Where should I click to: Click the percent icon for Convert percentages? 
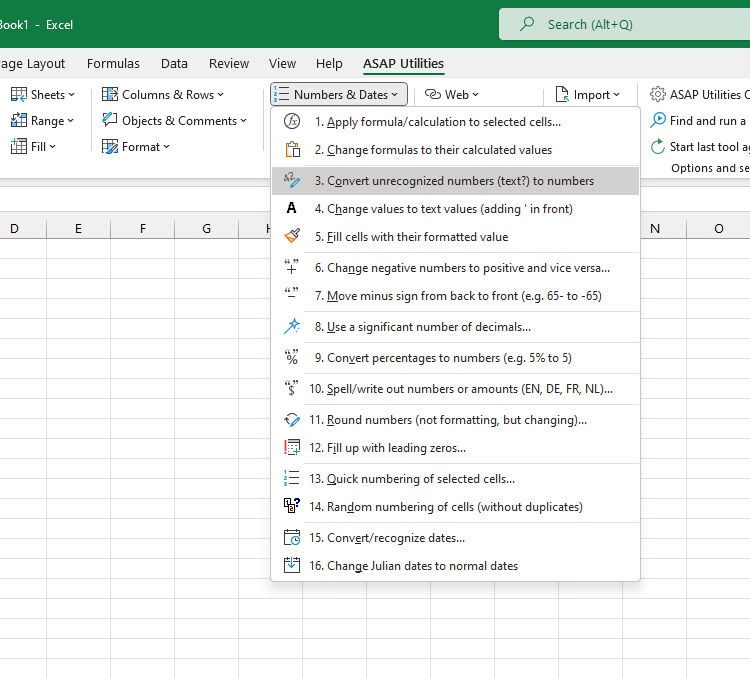point(291,357)
